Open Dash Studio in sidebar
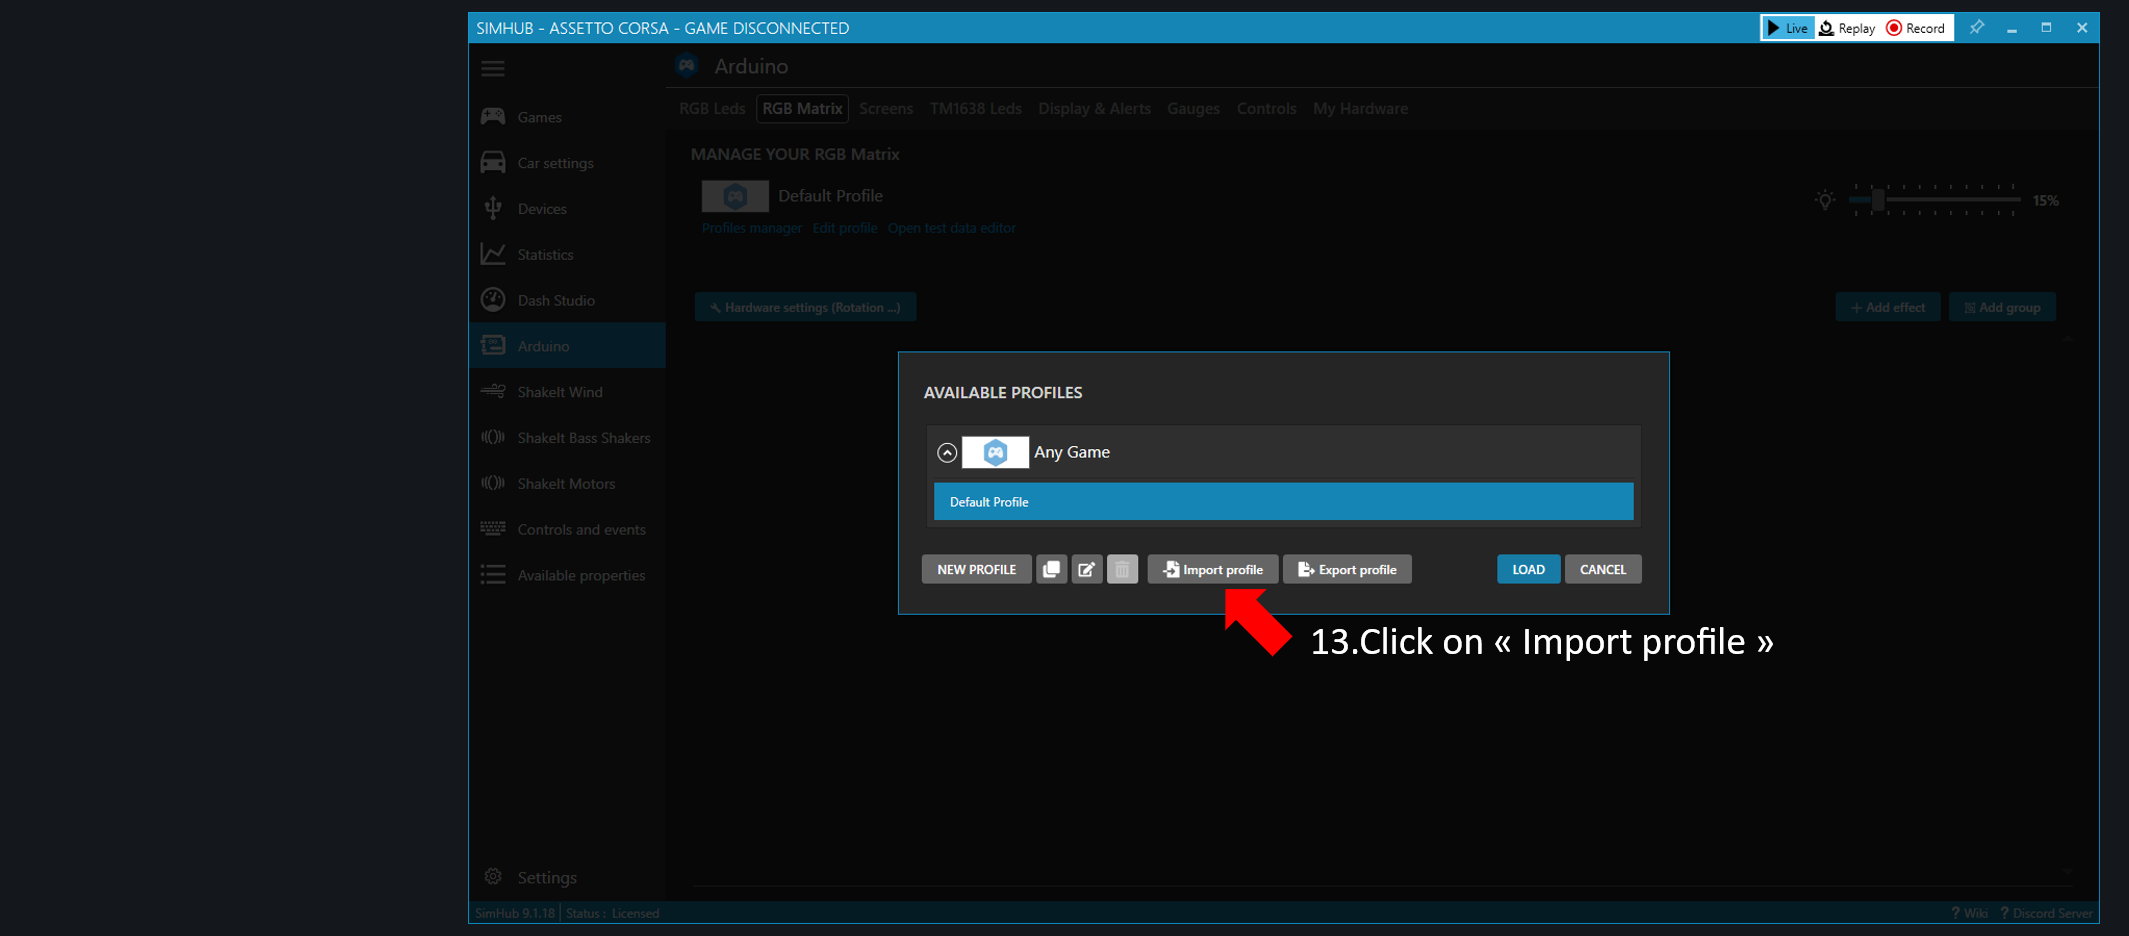 [555, 300]
